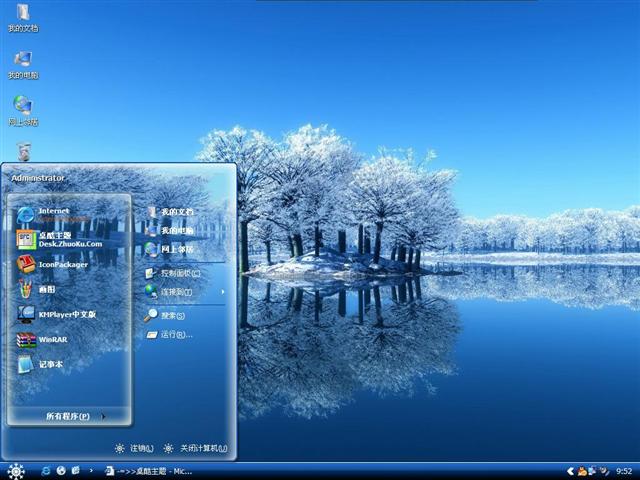Click the QQ penguin tray icon
Image resolution: width=640 pixels, height=480 pixels.
pos(582,471)
